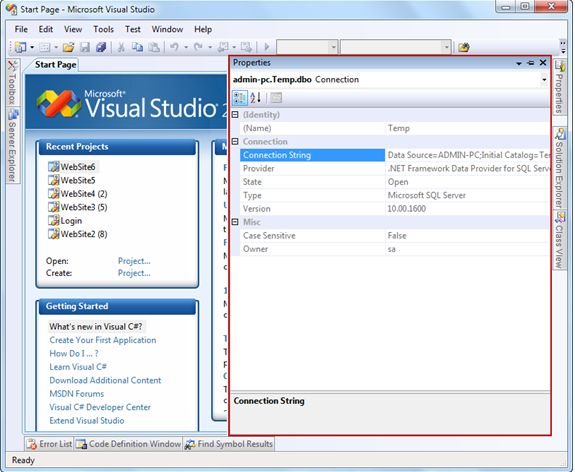Viewport: 575px width, 472px height.
Task: Open the View menu
Action: 73,29
